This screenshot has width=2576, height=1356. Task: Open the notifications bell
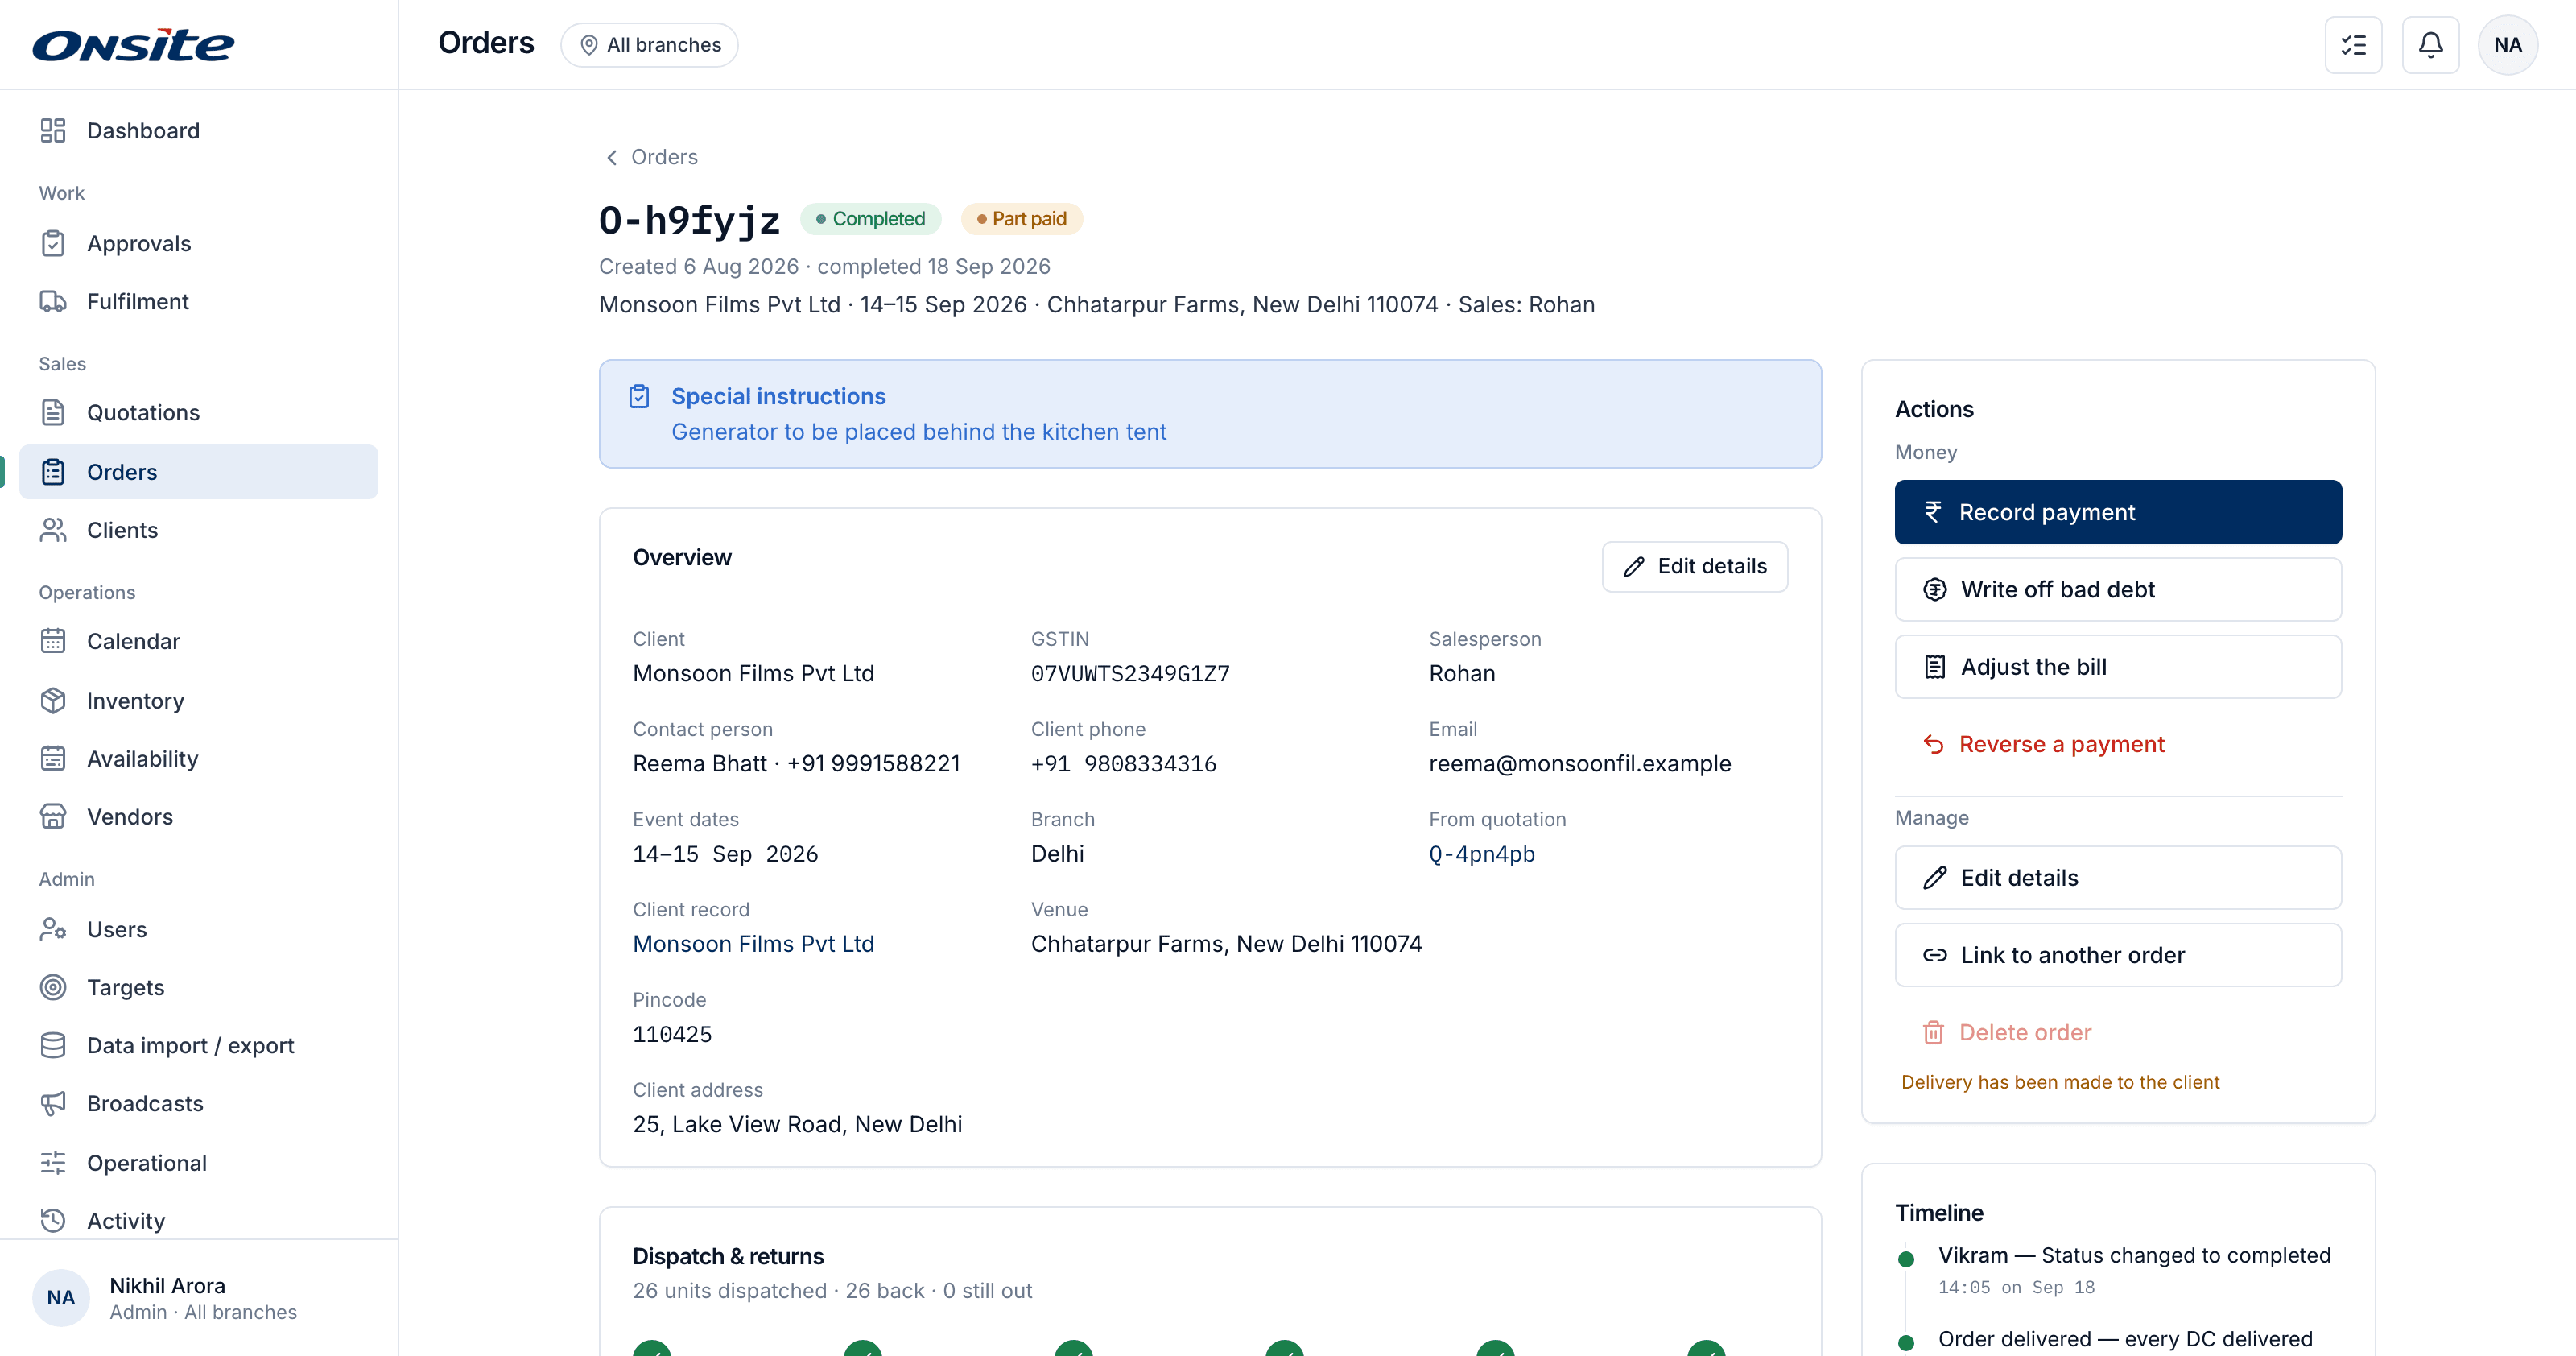coord(2430,45)
